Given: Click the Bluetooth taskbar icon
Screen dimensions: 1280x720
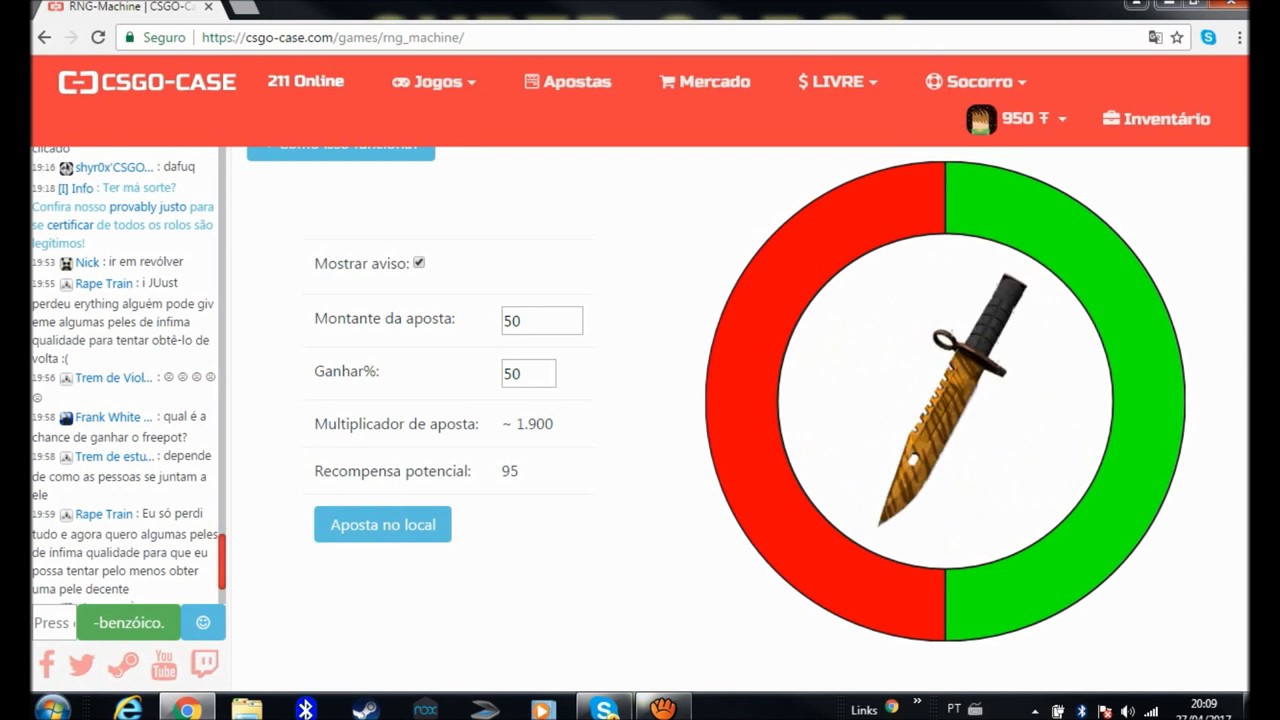Looking at the screenshot, I should coord(306,708).
